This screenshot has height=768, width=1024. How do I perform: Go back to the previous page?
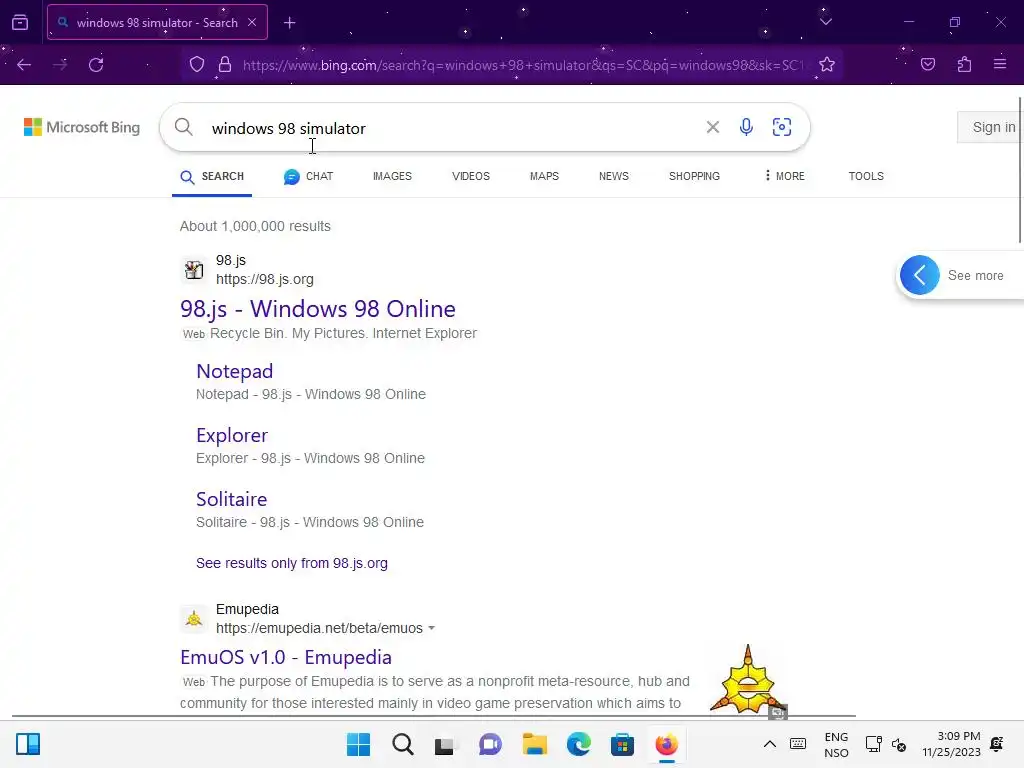[x=24, y=65]
